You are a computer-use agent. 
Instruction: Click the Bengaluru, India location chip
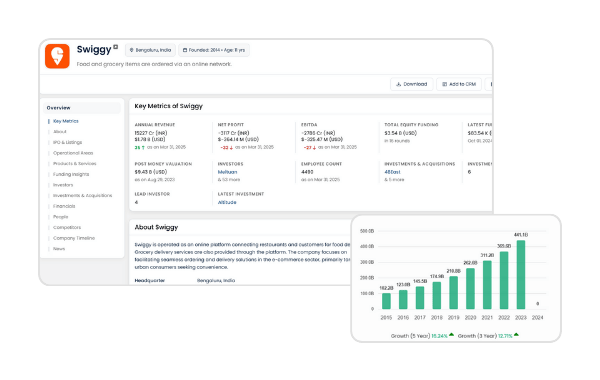(150, 50)
